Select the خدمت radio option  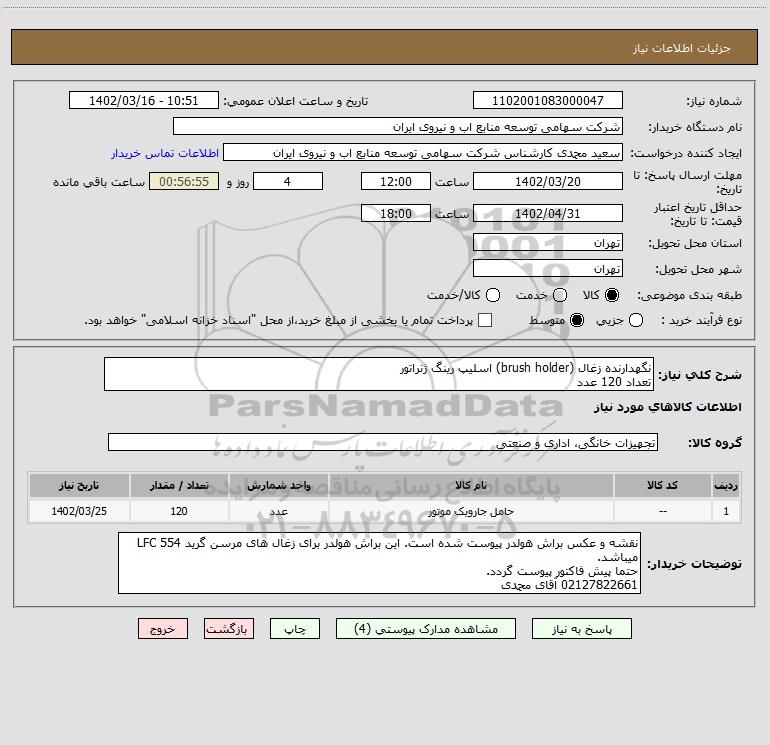point(560,295)
